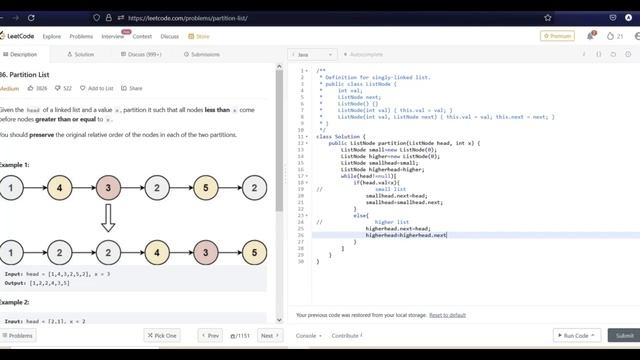
Task: View the streak flame counter
Action: click(615, 36)
